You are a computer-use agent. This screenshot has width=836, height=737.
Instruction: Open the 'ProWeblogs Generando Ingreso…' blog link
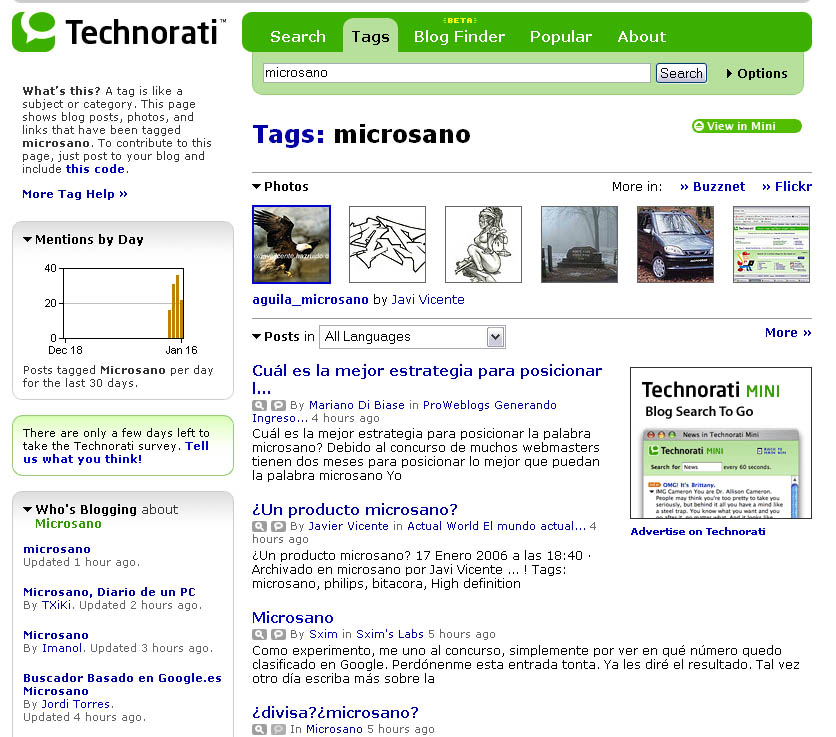pos(404,412)
